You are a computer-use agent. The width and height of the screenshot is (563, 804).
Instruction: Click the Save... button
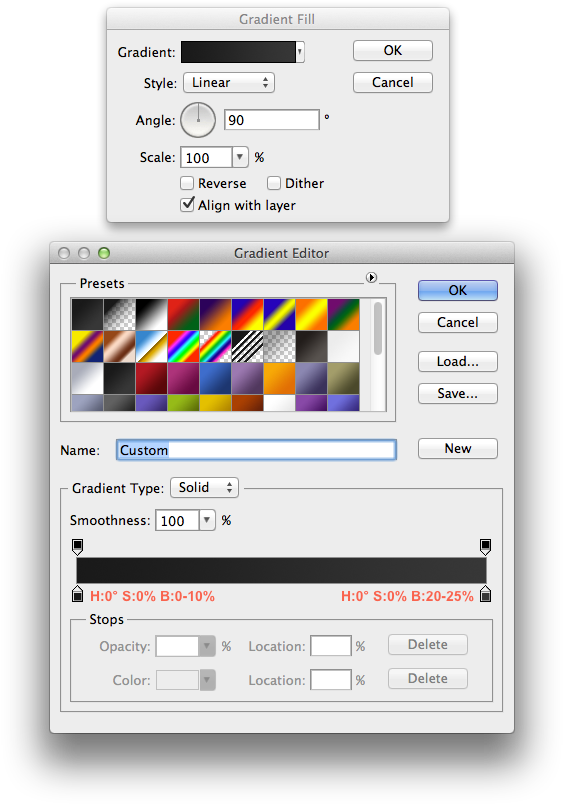pos(457,393)
